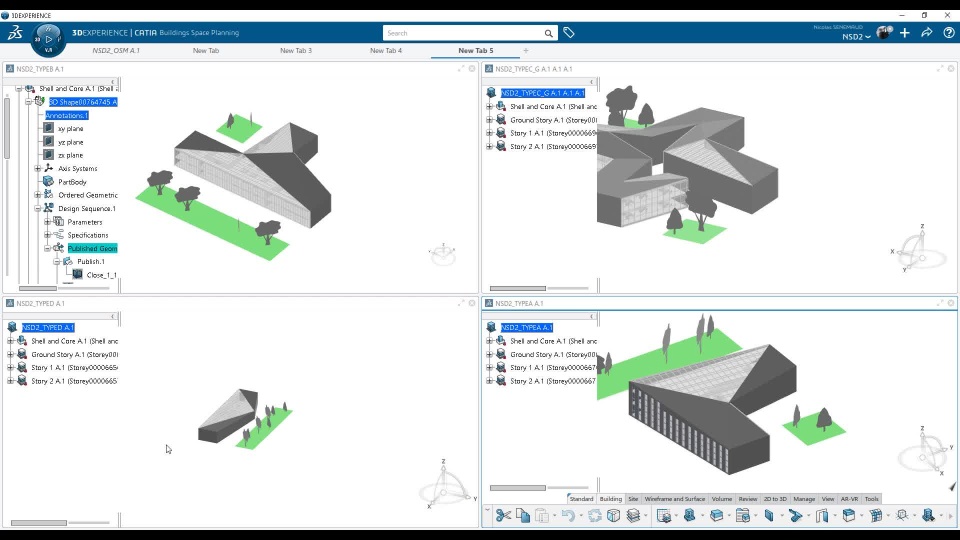Select Published Geom node
Image resolution: width=960 pixels, height=540 pixels.
point(92,249)
